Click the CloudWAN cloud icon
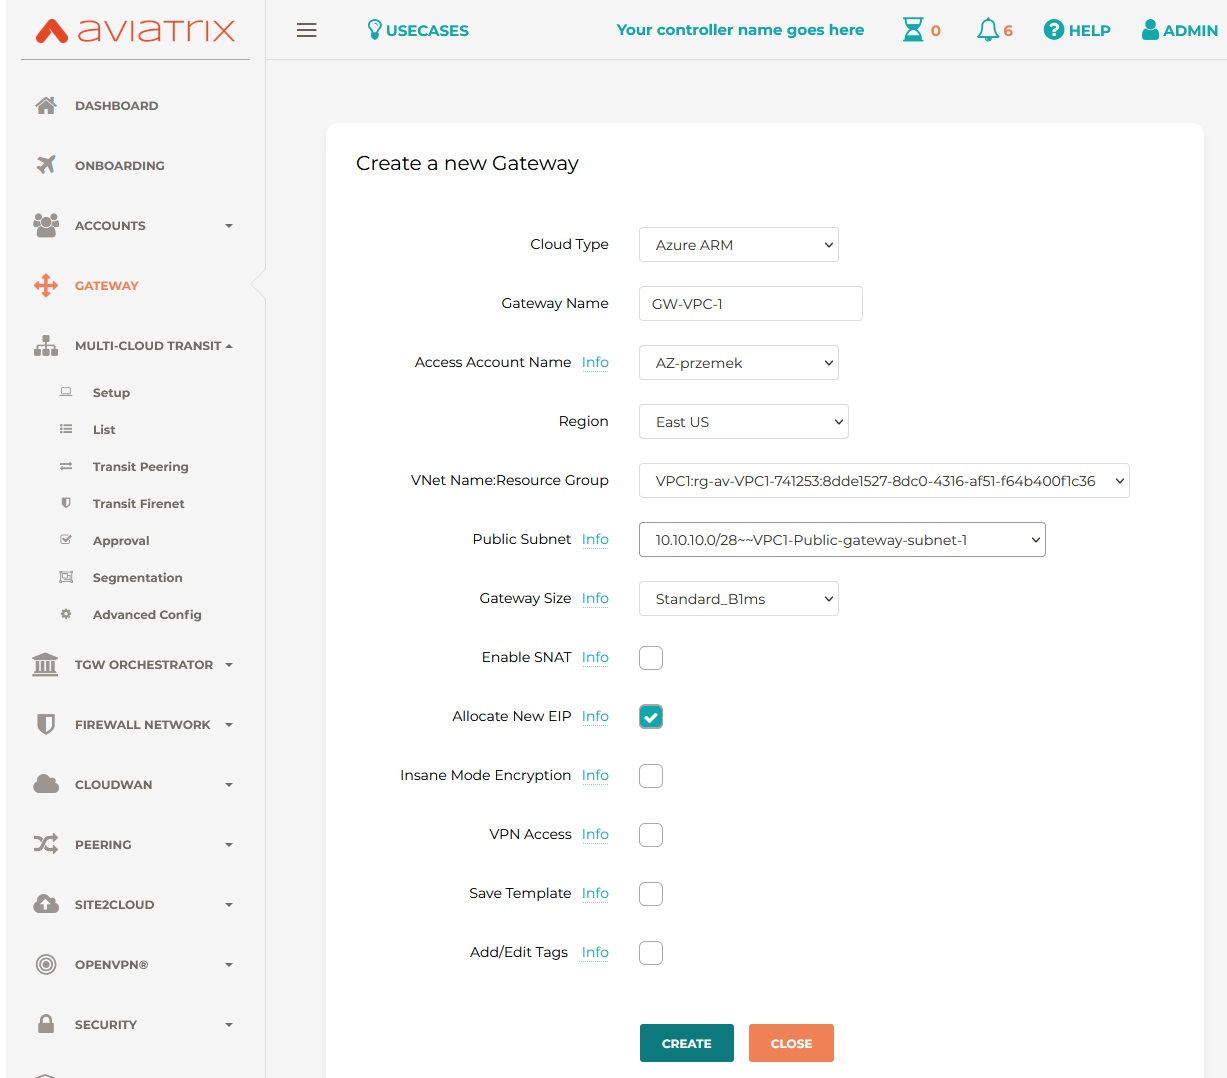The height and width of the screenshot is (1078, 1227). [46, 784]
